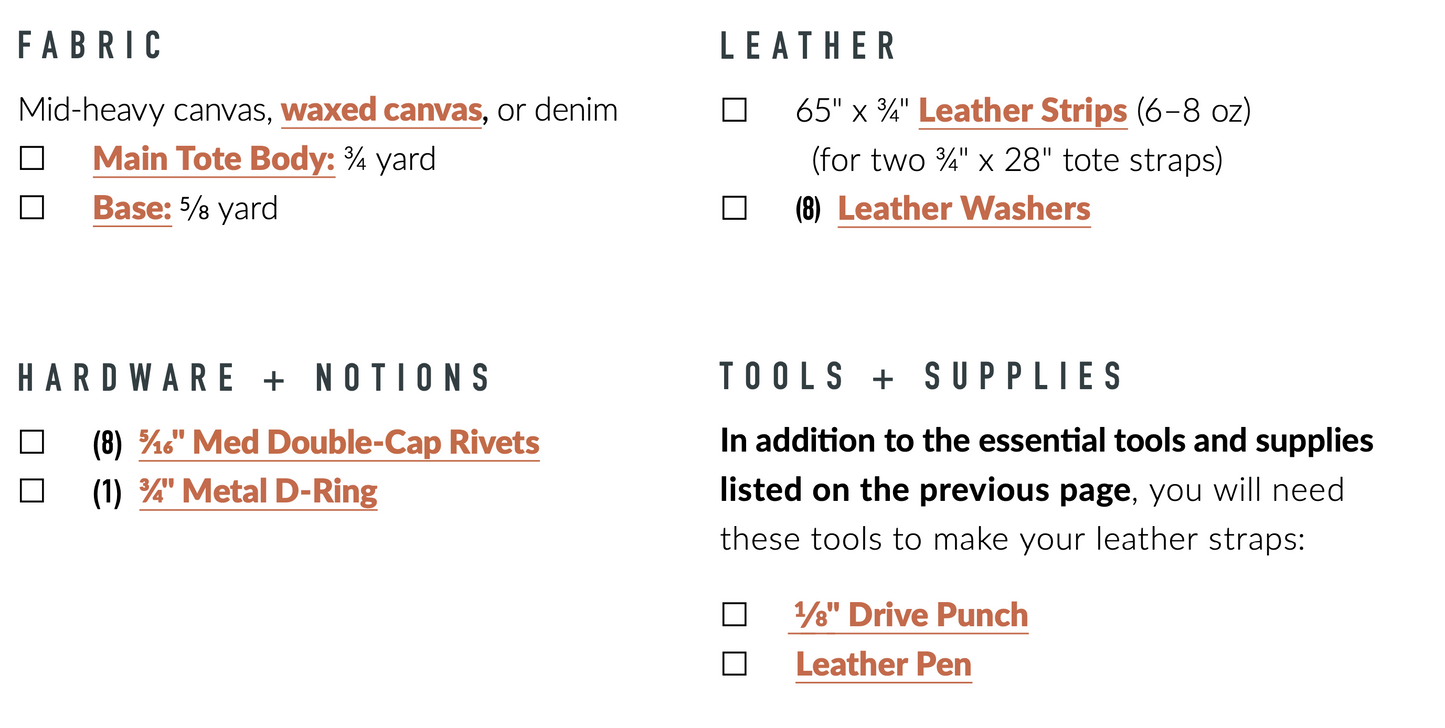This screenshot has width=1445, height=728.
Task: Visit the Leather Washers link
Action: [963, 208]
